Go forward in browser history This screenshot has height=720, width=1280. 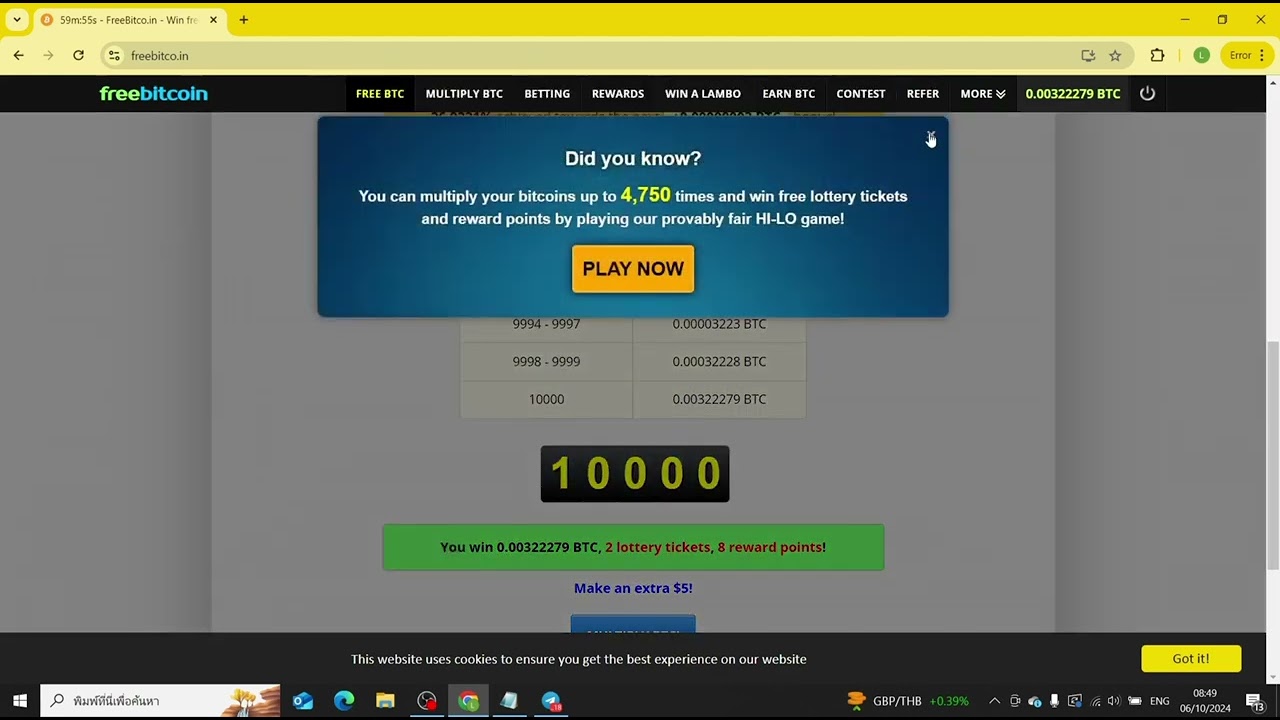48,55
